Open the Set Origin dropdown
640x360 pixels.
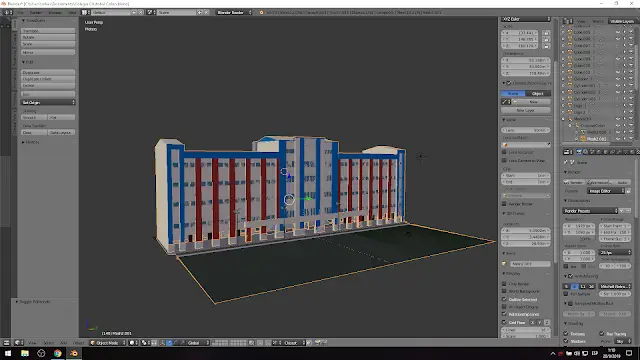click(48, 102)
